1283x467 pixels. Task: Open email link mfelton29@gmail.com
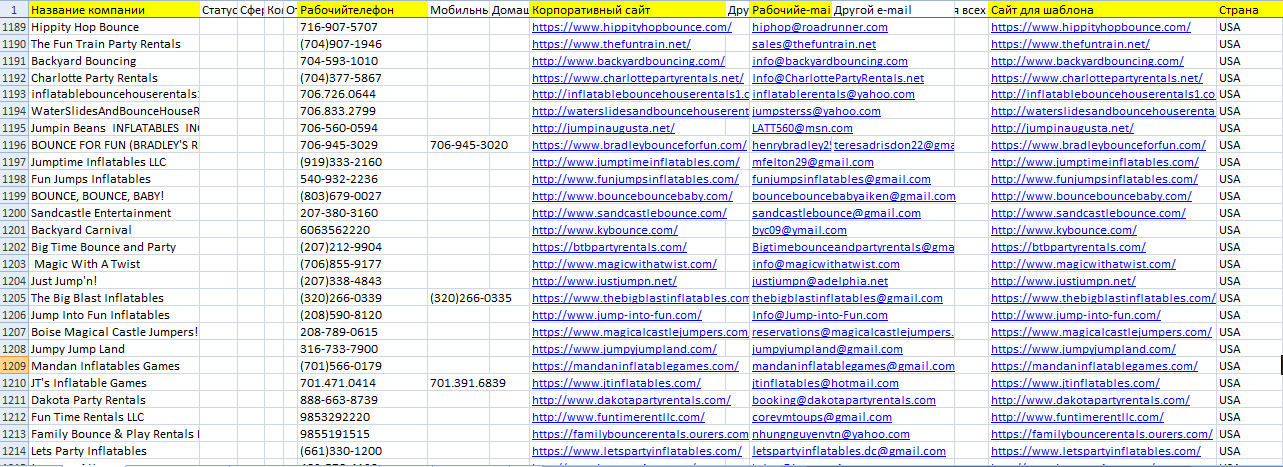813,162
